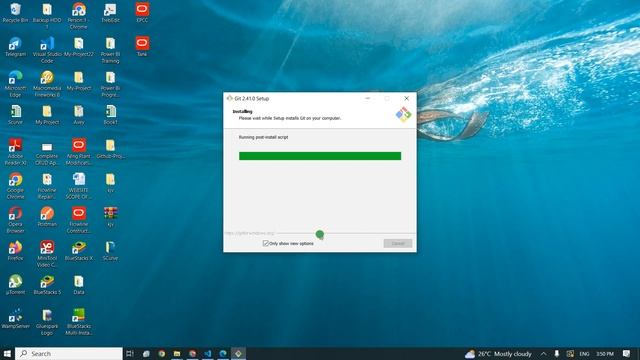
Task: Launch the Opera Browser desktop shortcut
Action: 15,220
